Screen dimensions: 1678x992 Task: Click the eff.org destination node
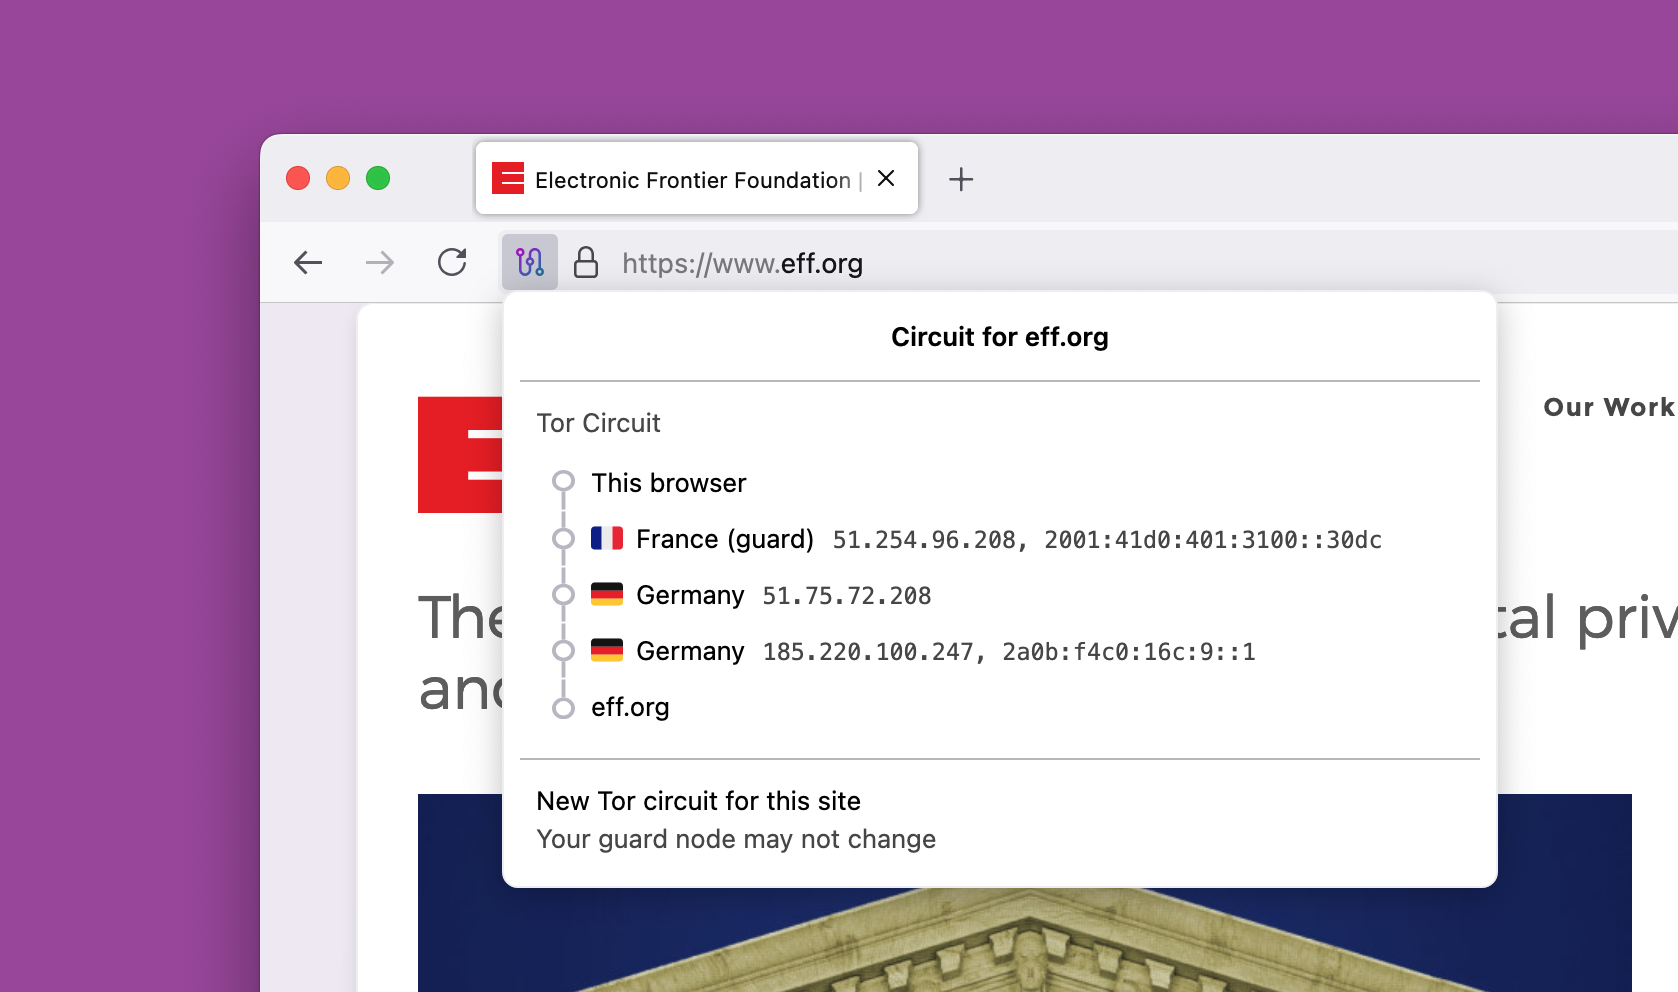pyautogui.click(x=630, y=708)
